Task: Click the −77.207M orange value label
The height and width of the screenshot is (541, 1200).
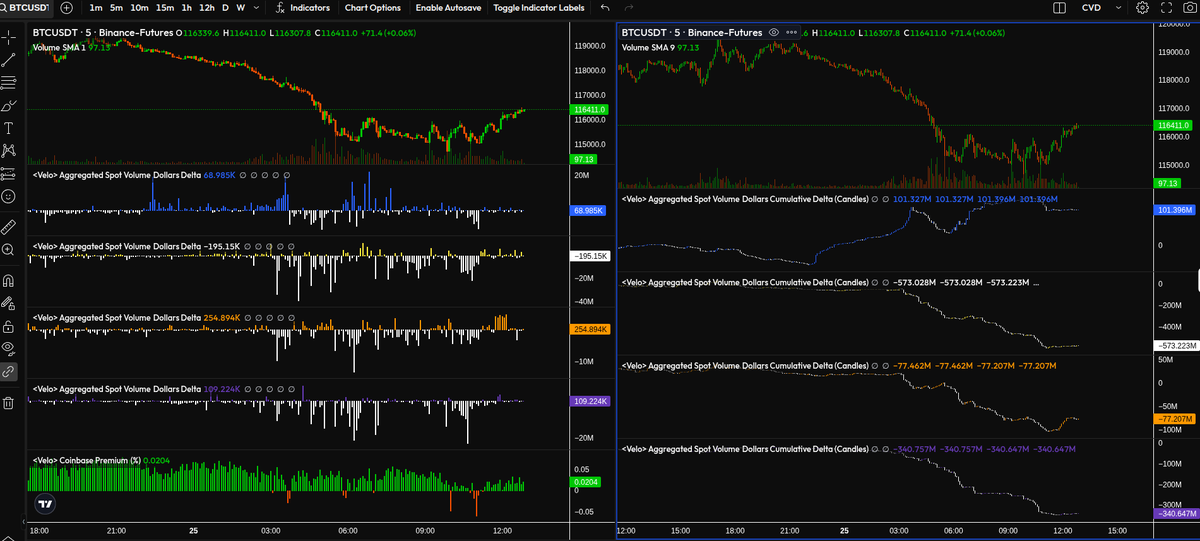Action: [1172, 418]
